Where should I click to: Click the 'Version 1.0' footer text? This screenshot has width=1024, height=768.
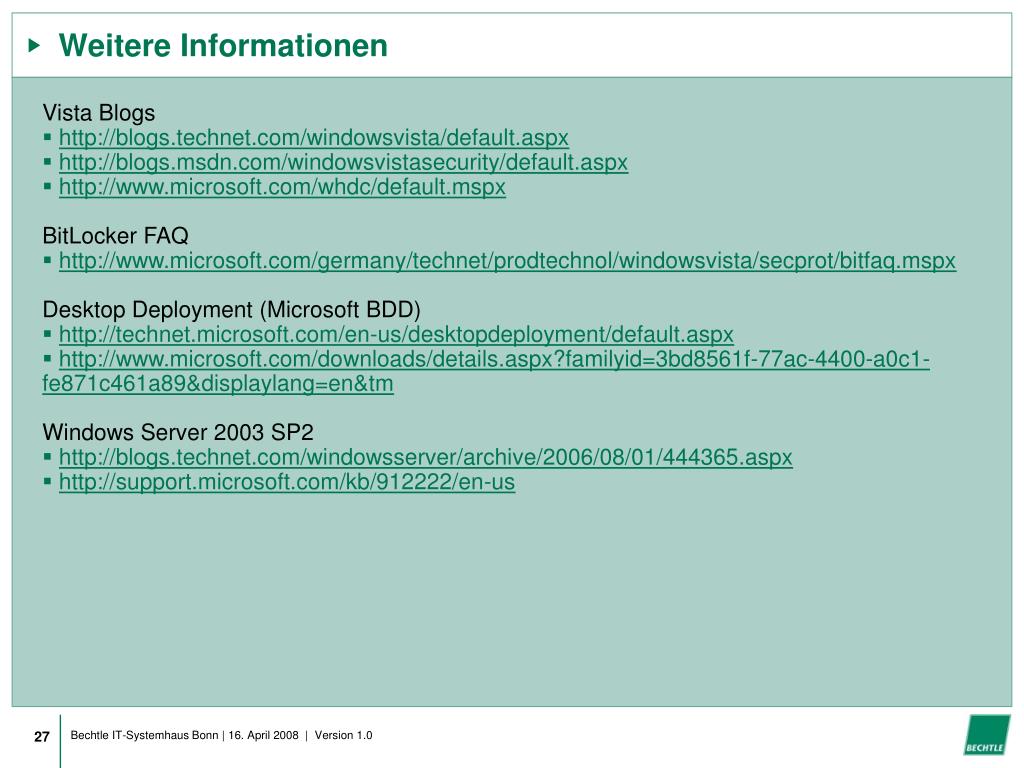click(x=344, y=735)
